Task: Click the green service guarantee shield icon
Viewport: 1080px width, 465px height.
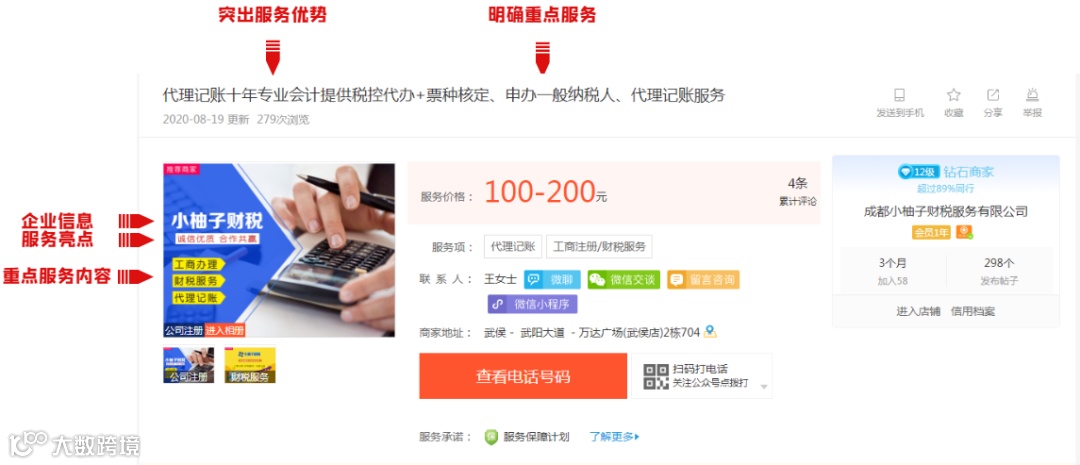Action: 491,437
